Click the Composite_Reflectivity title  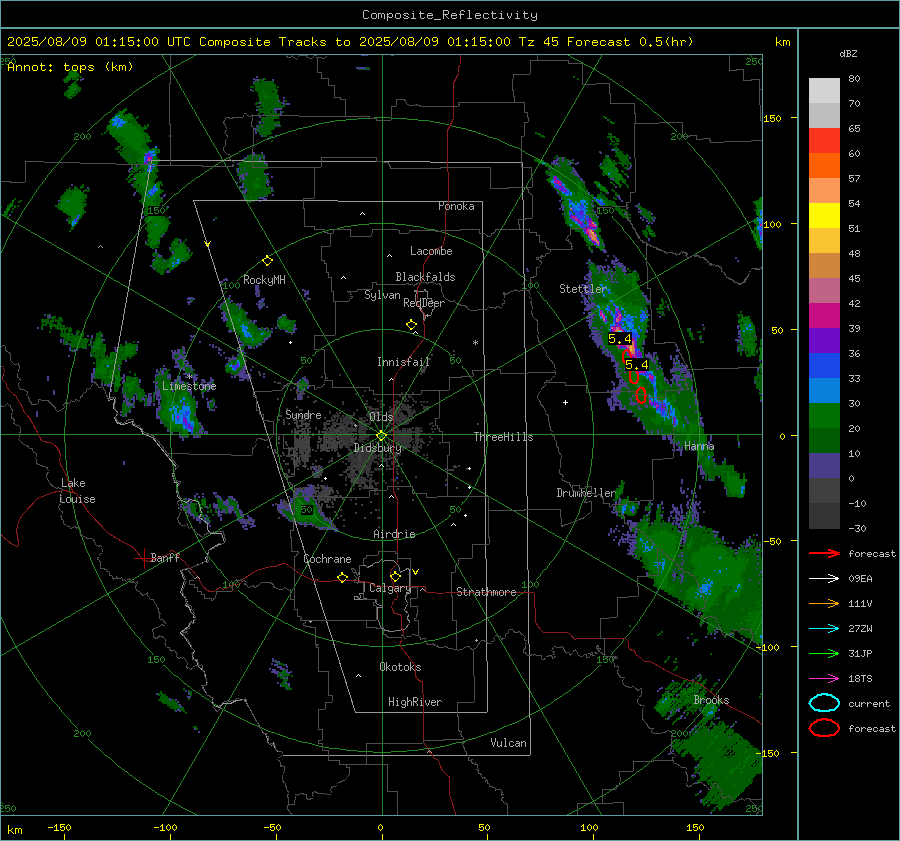point(450,15)
